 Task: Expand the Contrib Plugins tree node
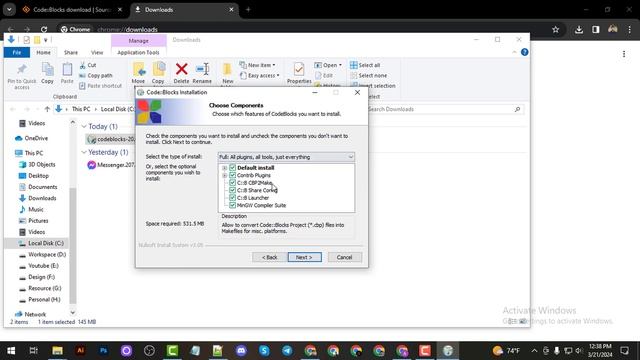click(224, 176)
